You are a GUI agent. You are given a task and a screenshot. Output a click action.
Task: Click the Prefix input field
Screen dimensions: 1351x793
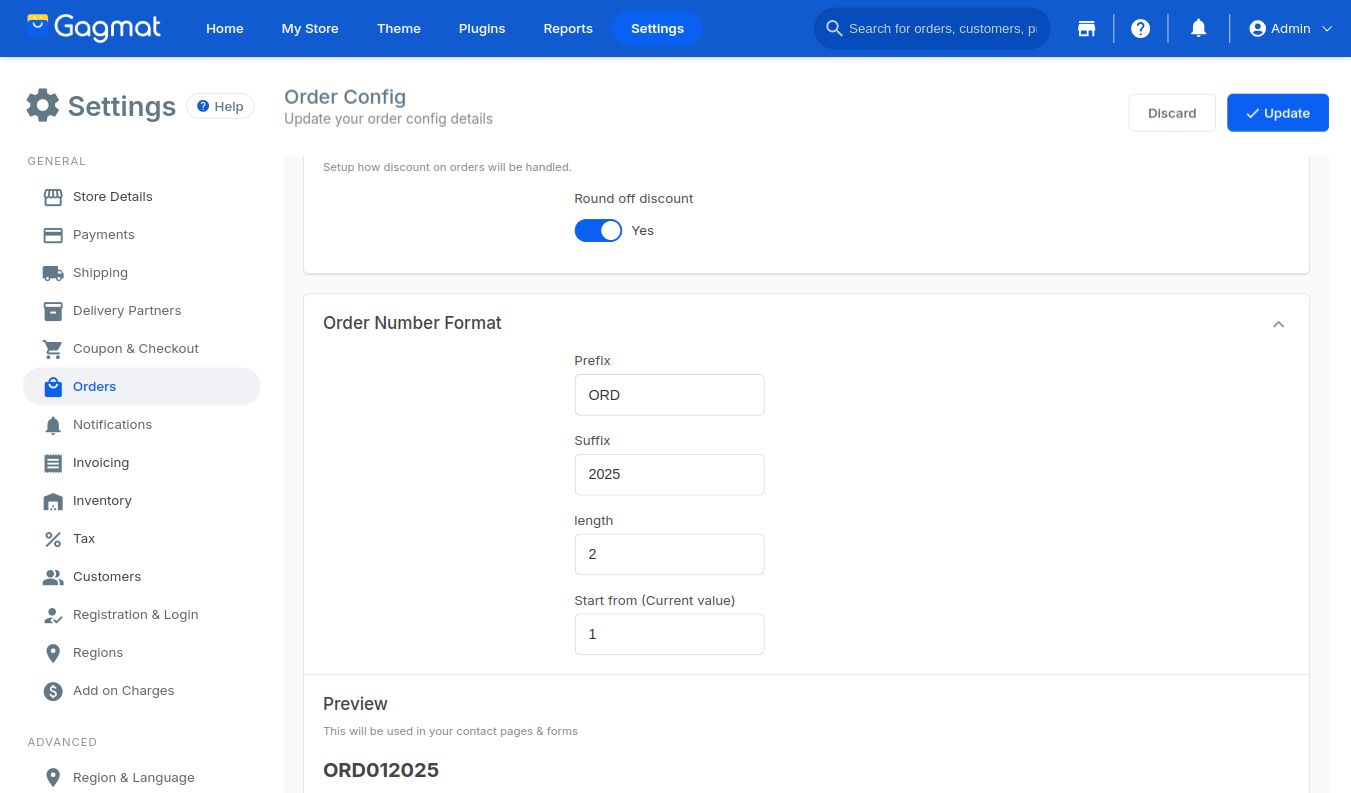tap(669, 395)
